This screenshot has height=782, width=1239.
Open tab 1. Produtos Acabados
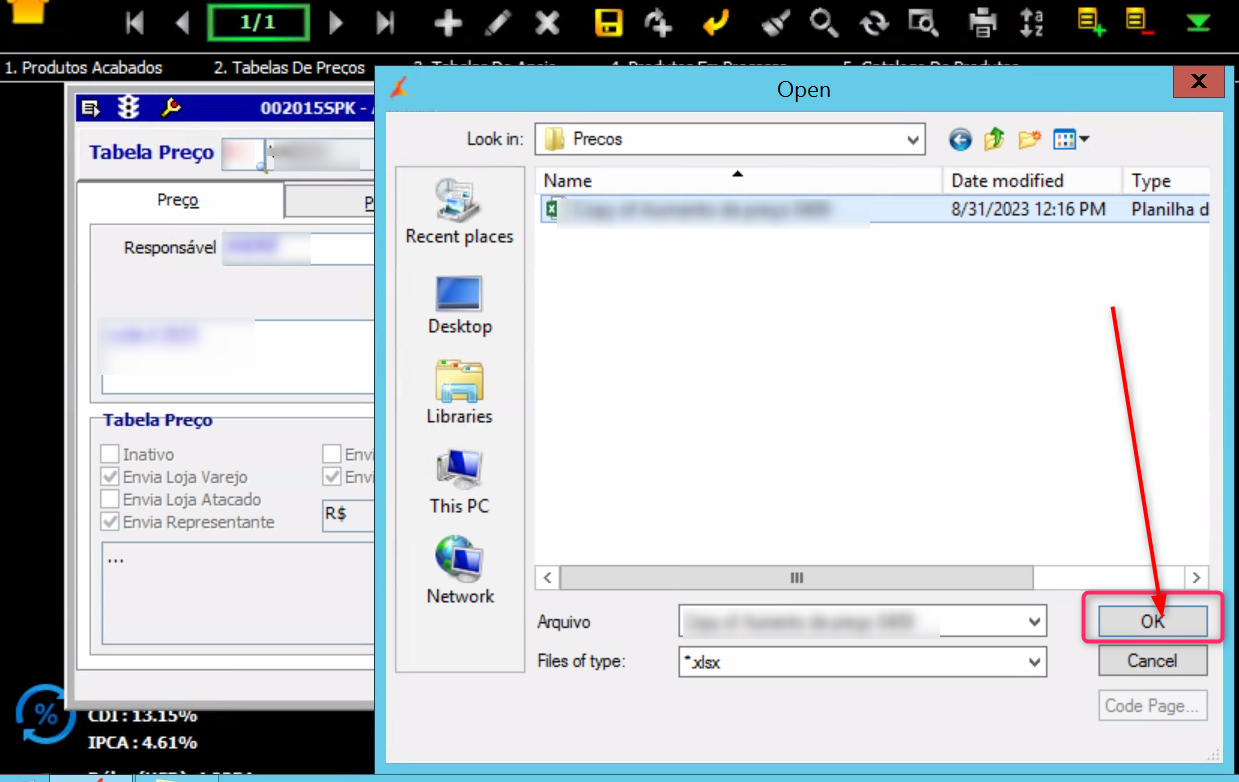point(84,68)
